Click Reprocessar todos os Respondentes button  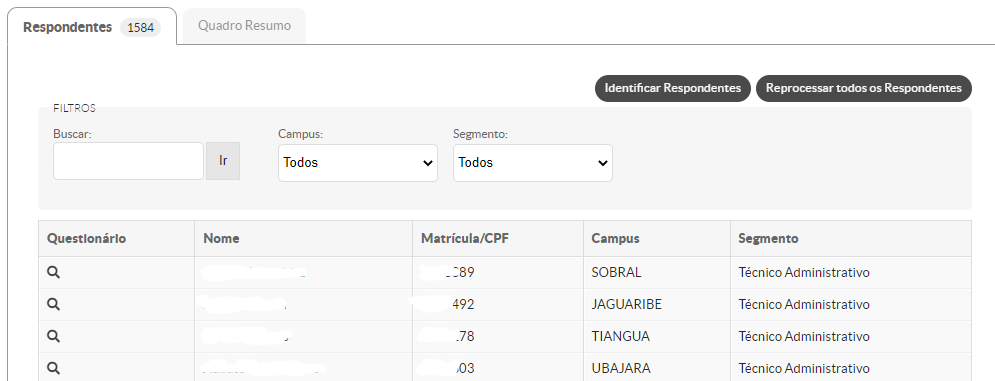pos(864,88)
